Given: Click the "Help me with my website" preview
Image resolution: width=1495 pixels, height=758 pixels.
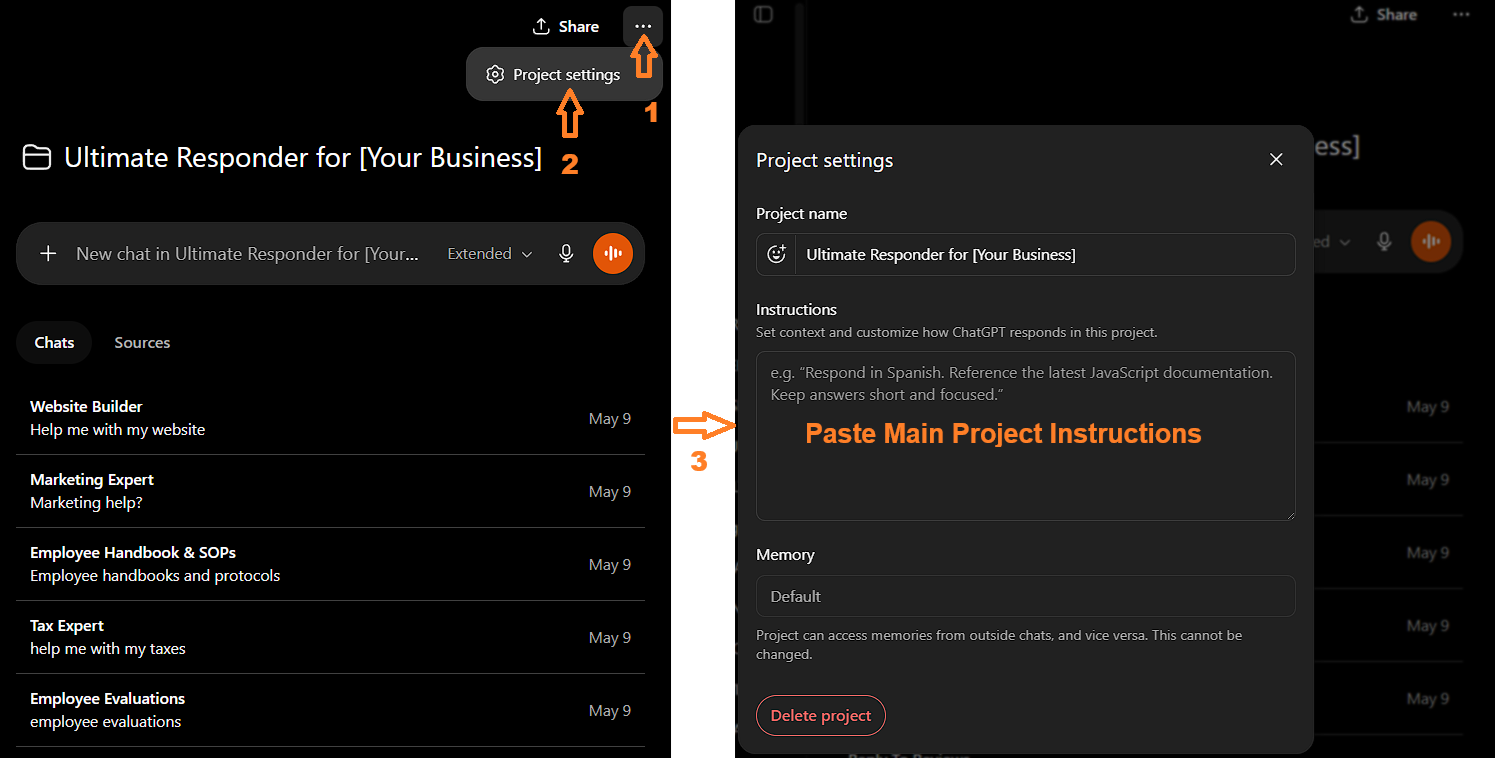Looking at the screenshot, I should coord(117,430).
